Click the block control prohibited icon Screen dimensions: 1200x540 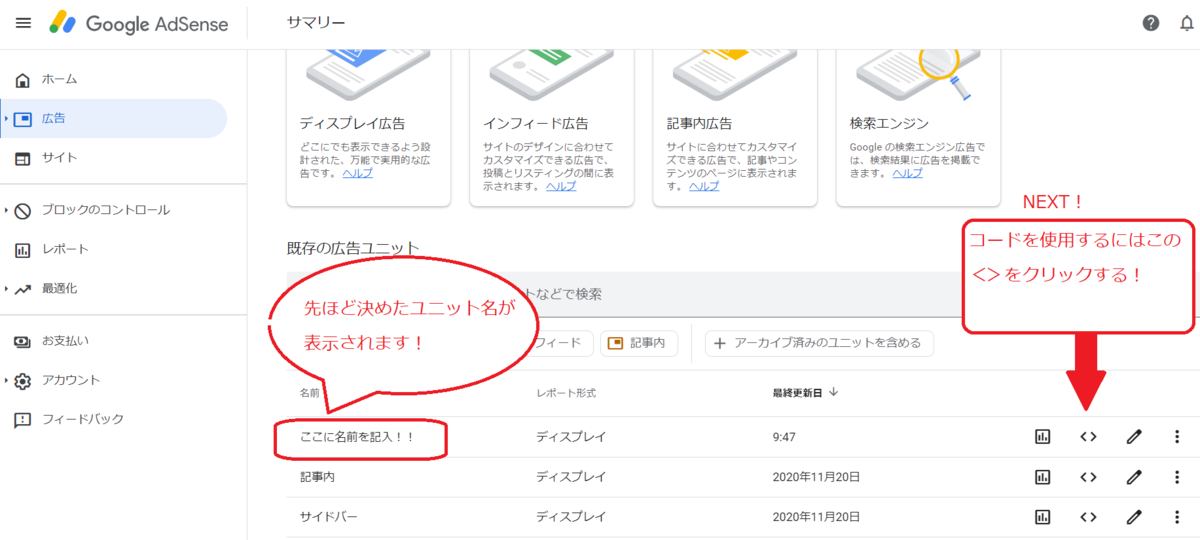click(x=23, y=210)
